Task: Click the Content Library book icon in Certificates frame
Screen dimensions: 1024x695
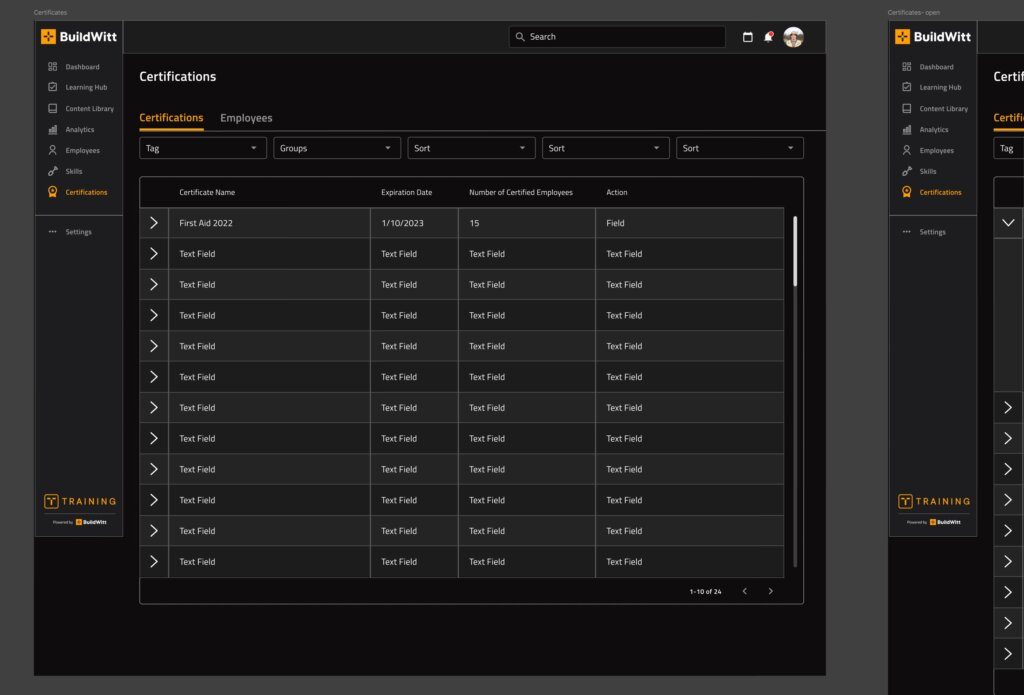Action: [x=52, y=108]
